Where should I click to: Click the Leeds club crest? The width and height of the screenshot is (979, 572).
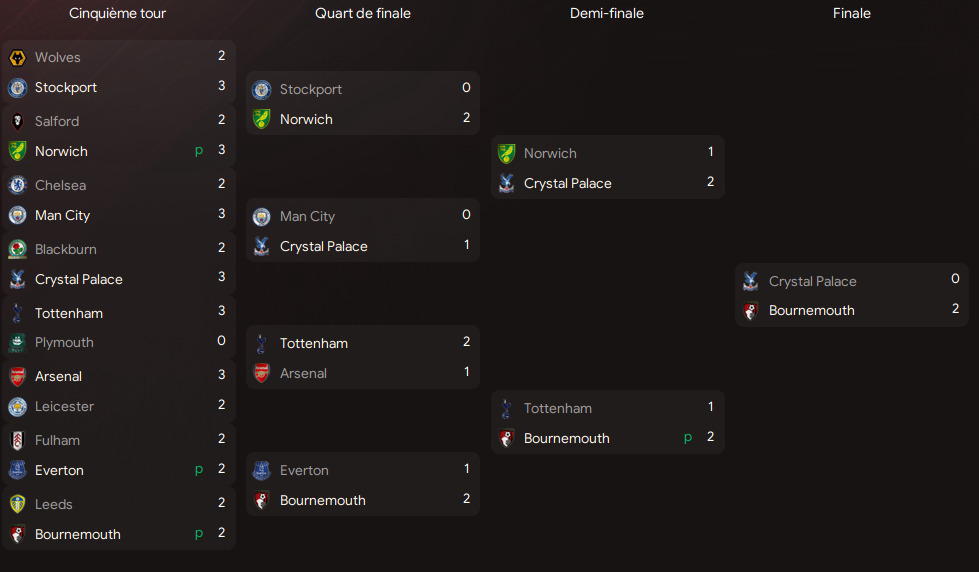(17, 504)
